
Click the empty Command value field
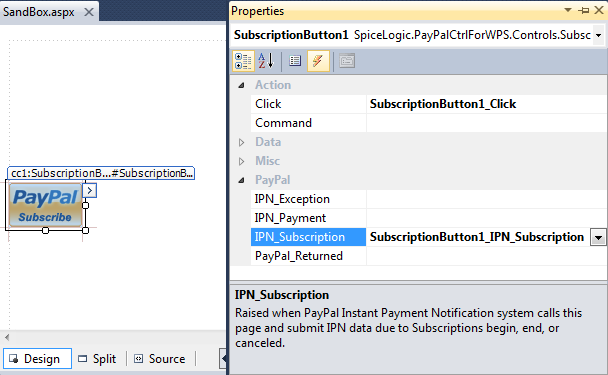[487, 123]
